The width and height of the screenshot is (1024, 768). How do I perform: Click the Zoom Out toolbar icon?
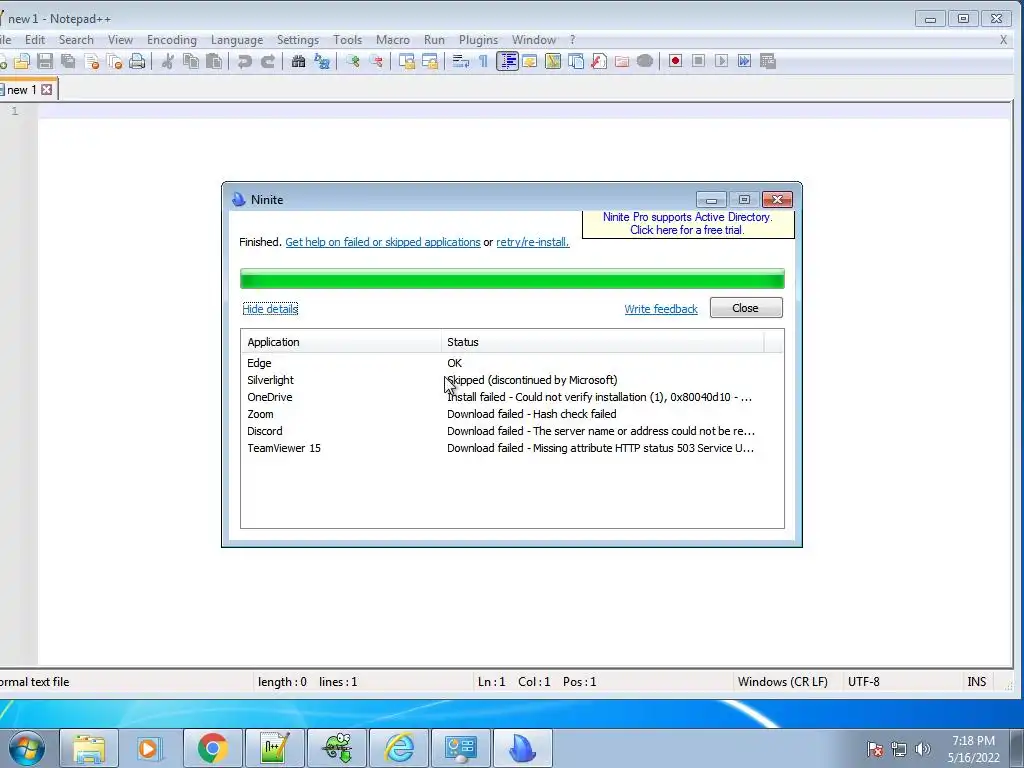(376, 61)
